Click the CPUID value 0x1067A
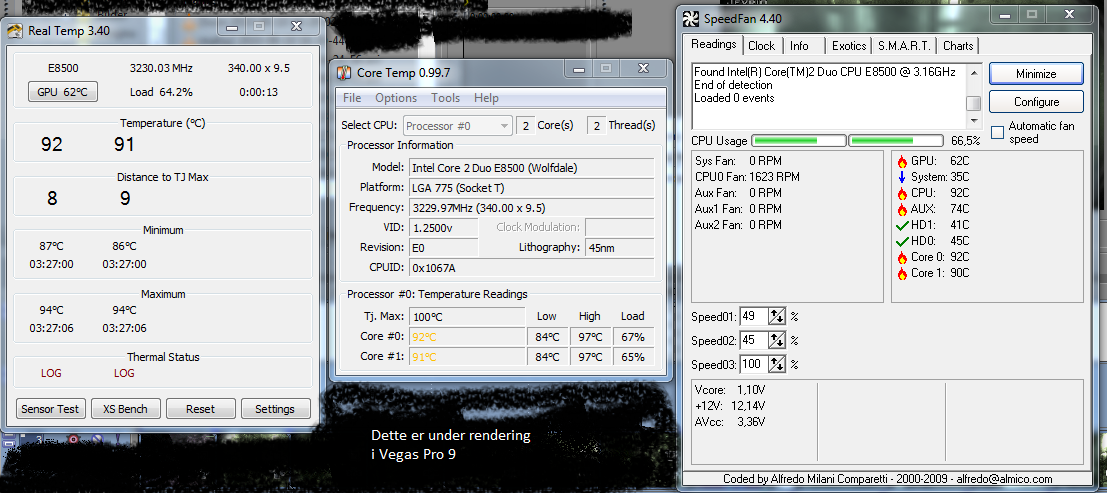The height and width of the screenshot is (493, 1107). pos(531,268)
